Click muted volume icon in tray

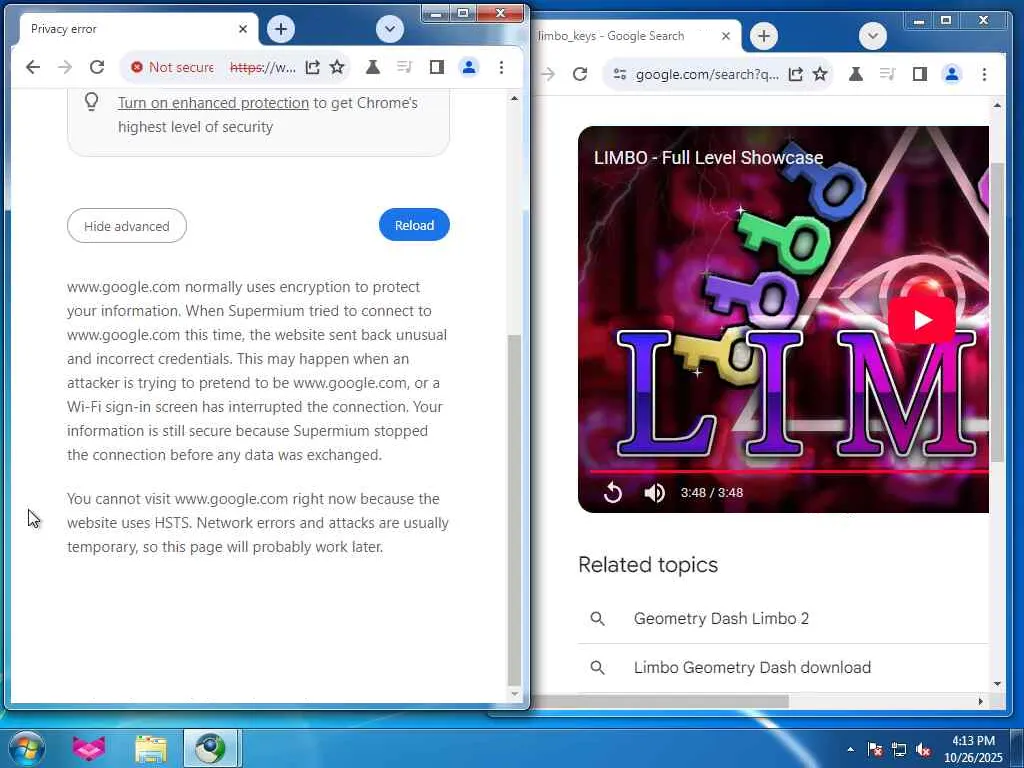923,749
